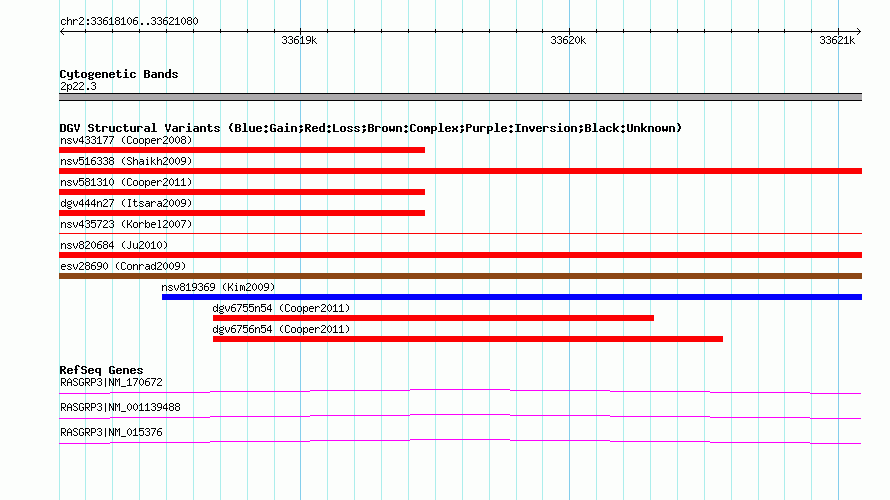The width and height of the screenshot is (890, 500).
Task: Click the left arrow on the ruler
Action: pyautogui.click(x=62, y=32)
